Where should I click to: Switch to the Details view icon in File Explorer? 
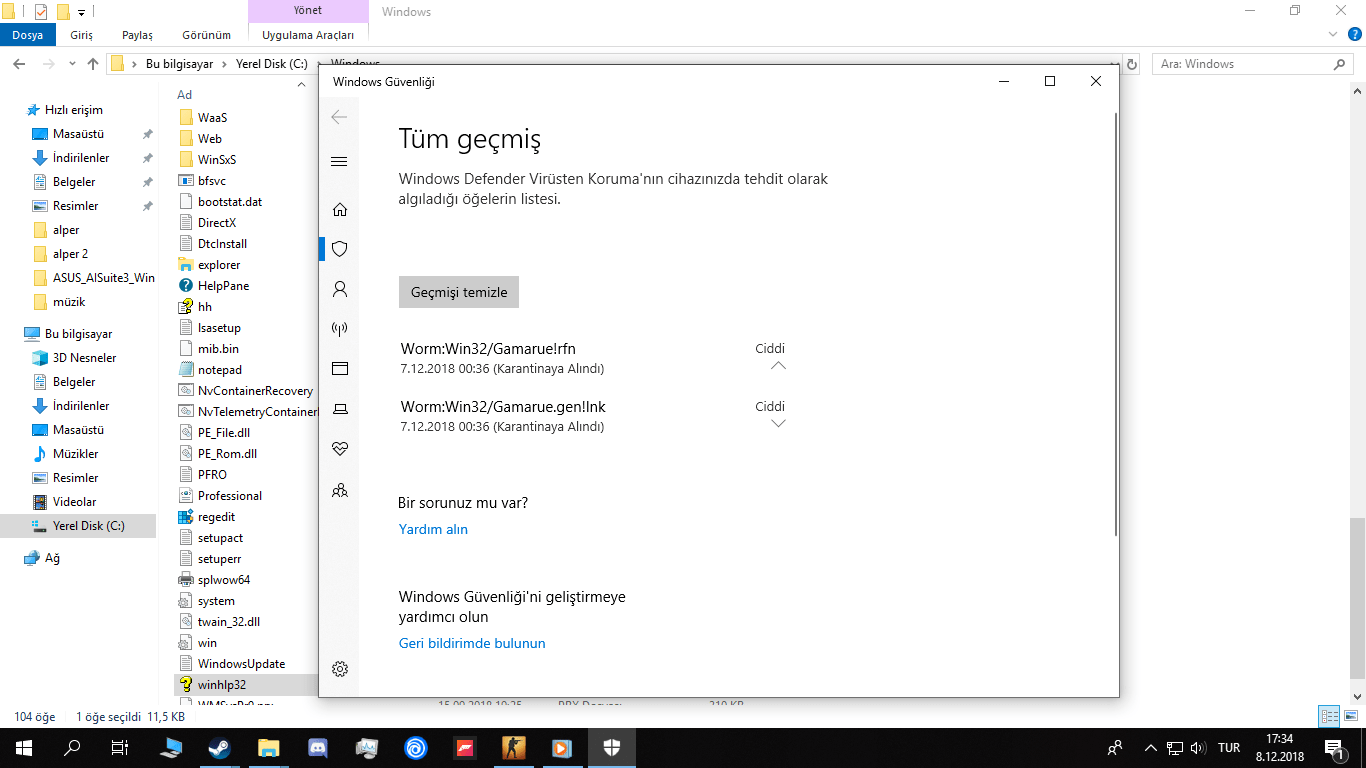1329,716
